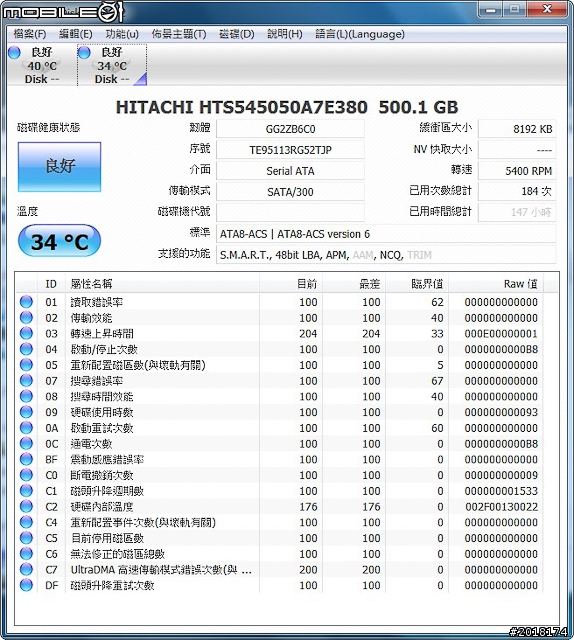Screen dimensions: 574x640
Task: Click the 184 次 power-on count field
Action: 517,191
